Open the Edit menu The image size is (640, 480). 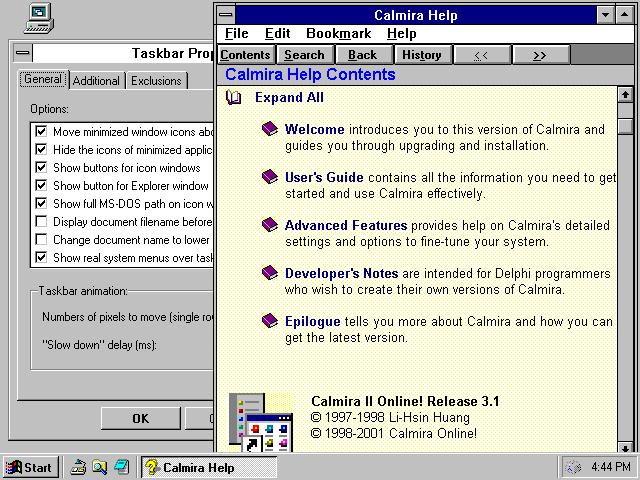click(x=278, y=33)
